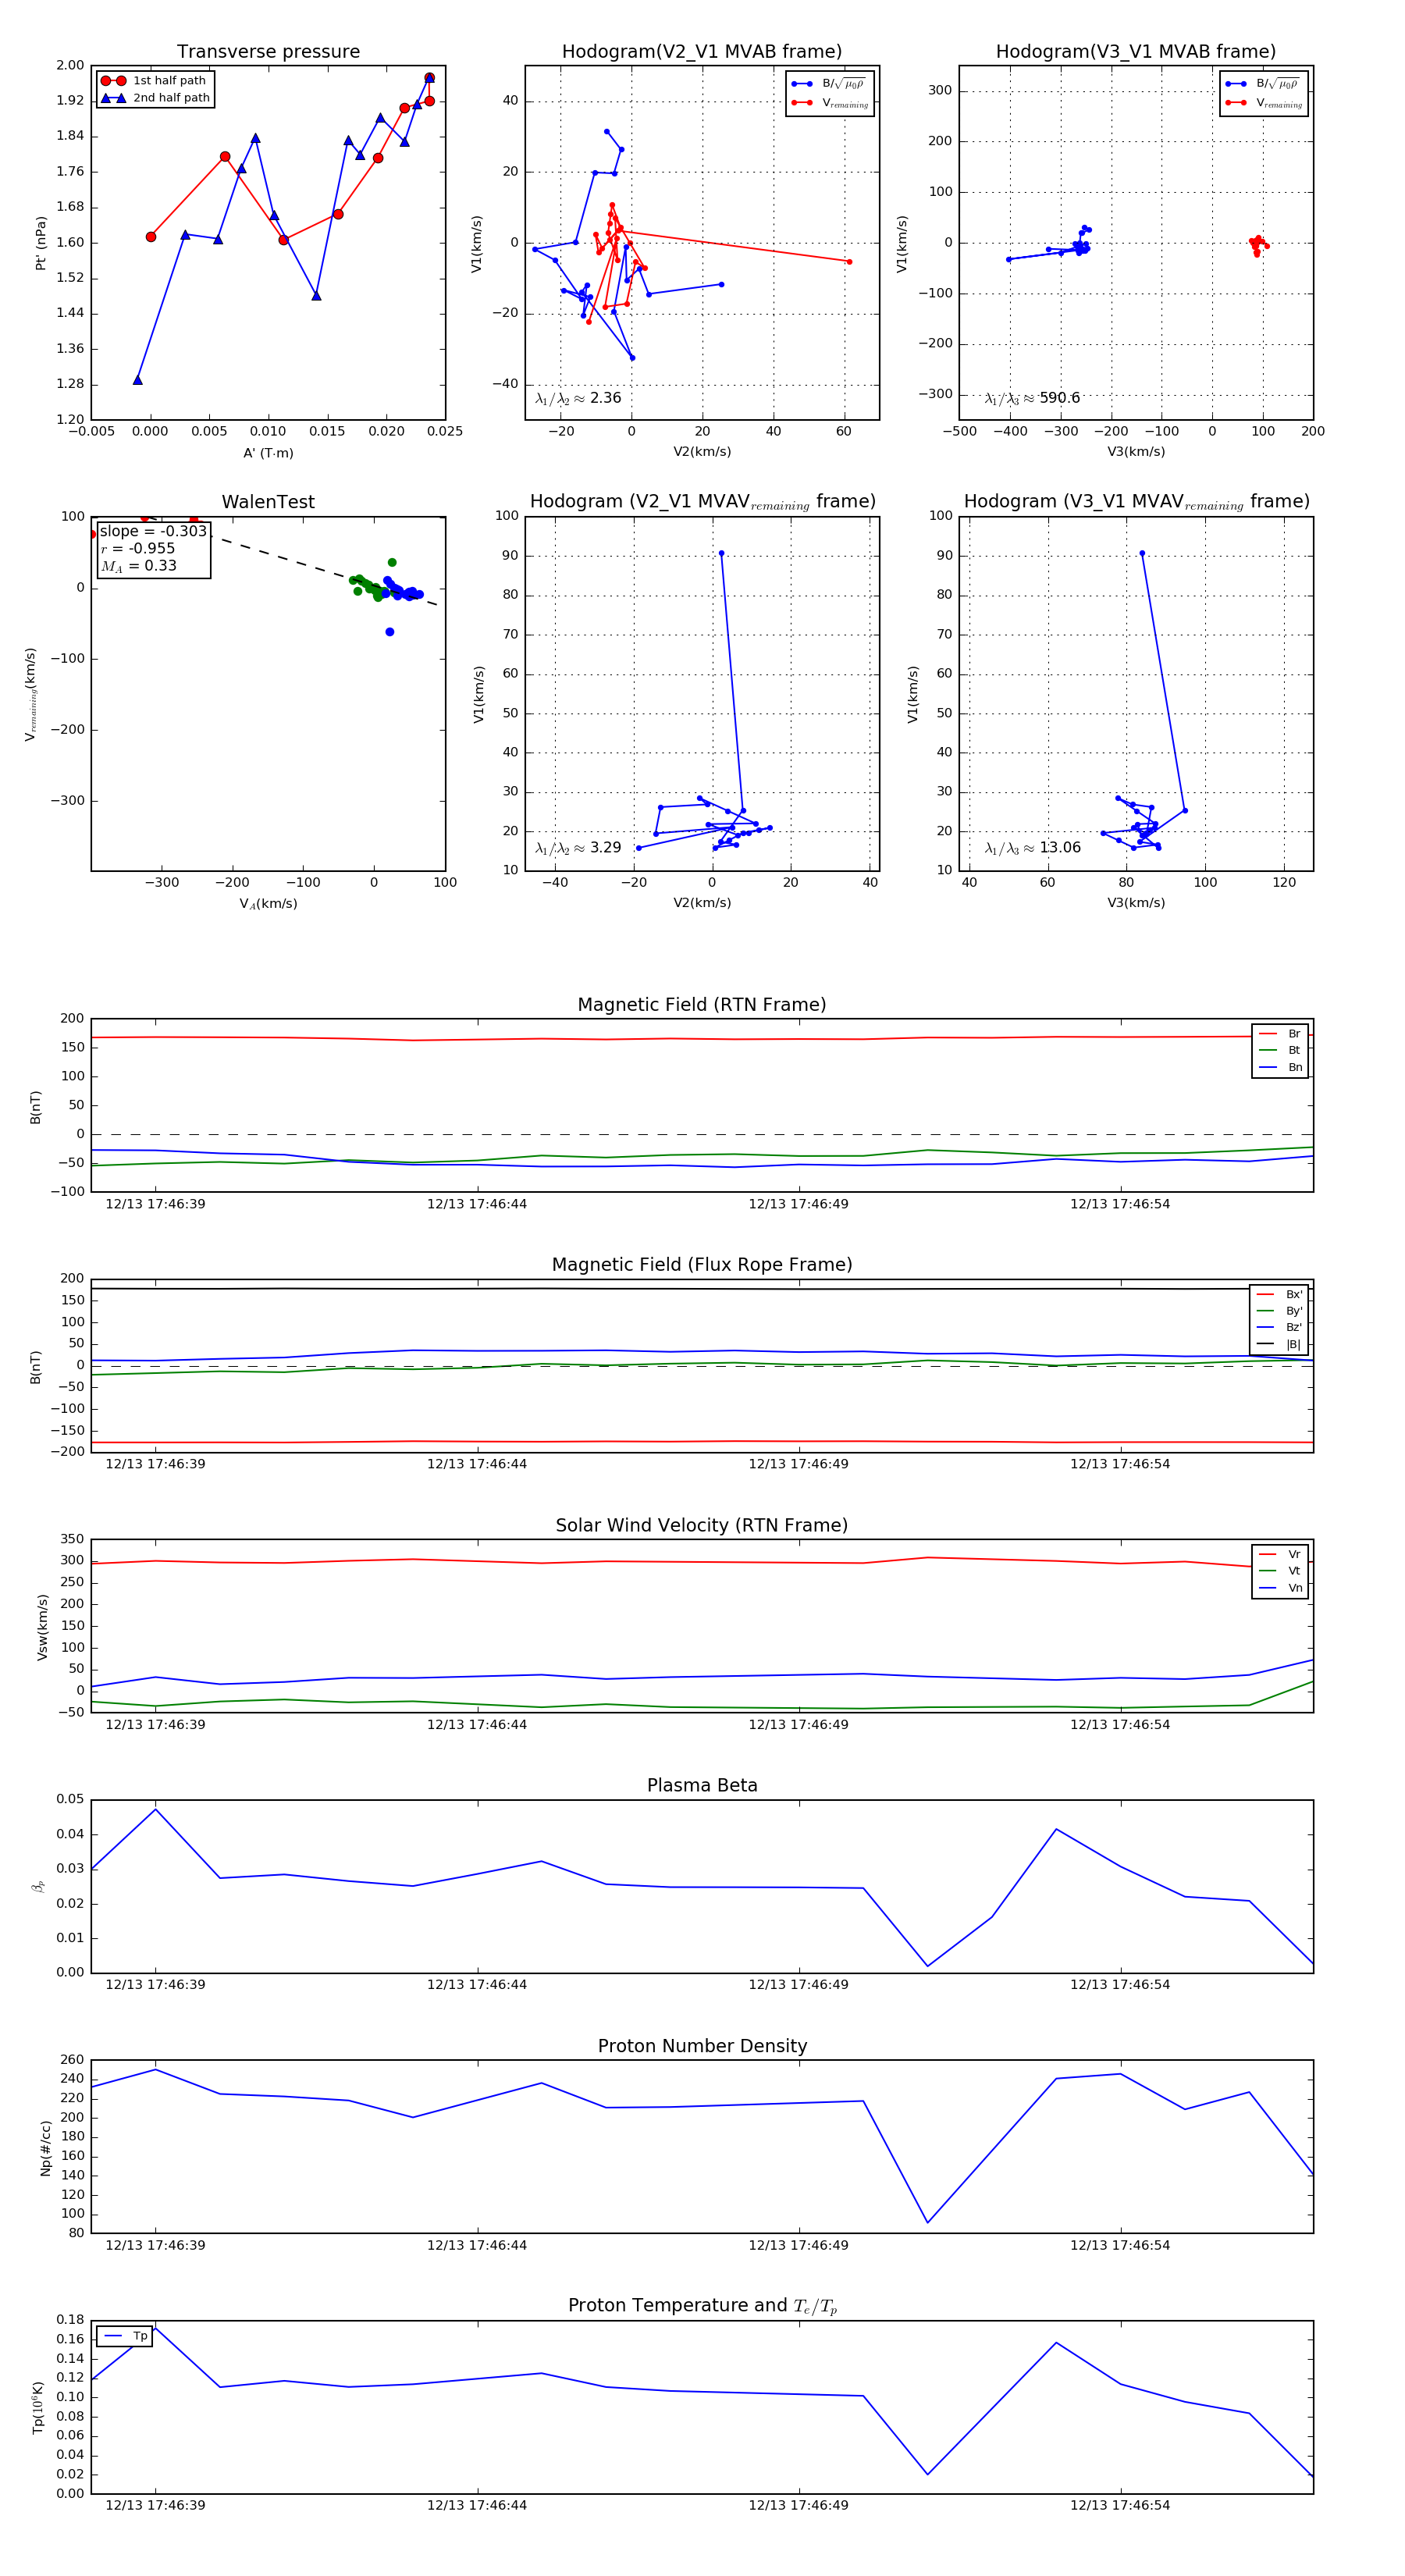Click the "Proton Temperature and Te/Tp" title
The height and width of the screenshot is (2576, 1405).
(x=702, y=2306)
